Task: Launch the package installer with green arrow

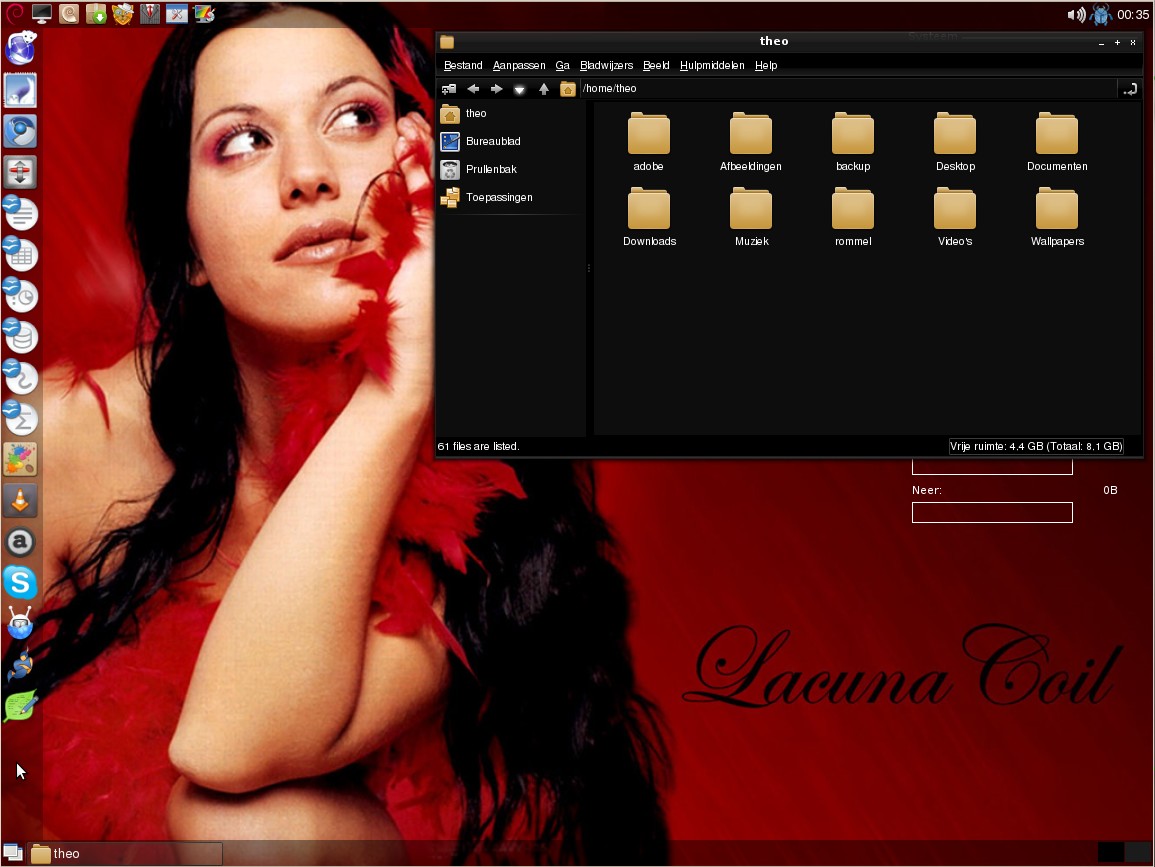Action: click(96, 13)
